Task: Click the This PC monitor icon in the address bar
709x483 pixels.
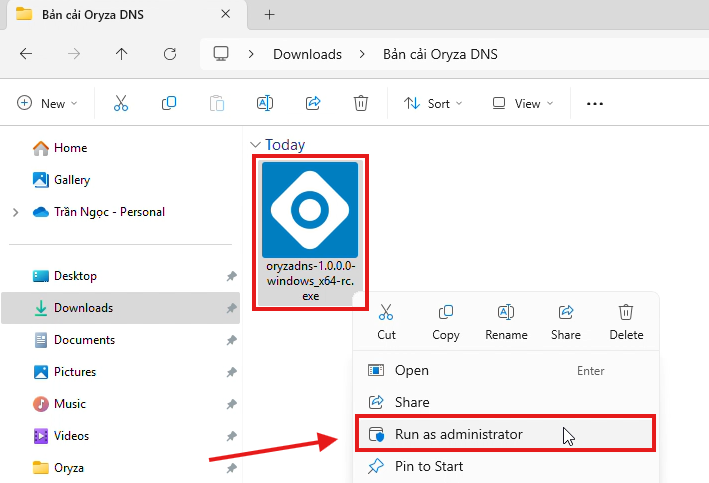Action: (x=221, y=54)
